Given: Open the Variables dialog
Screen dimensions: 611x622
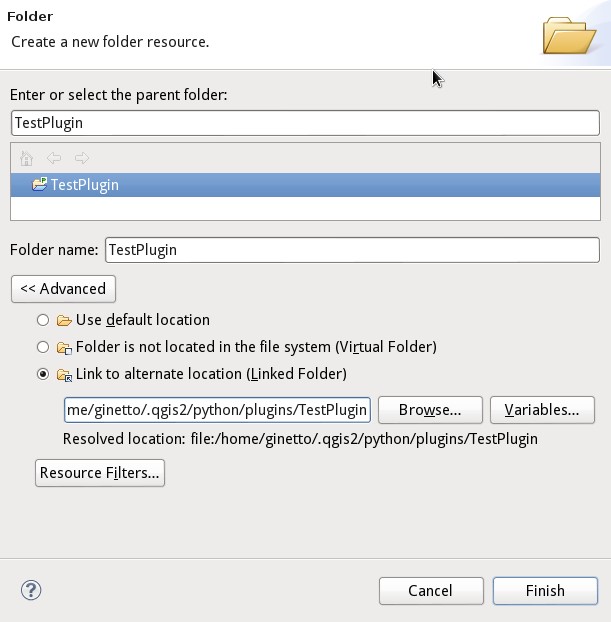Looking at the screenshot, I should [x=542, y=410].
